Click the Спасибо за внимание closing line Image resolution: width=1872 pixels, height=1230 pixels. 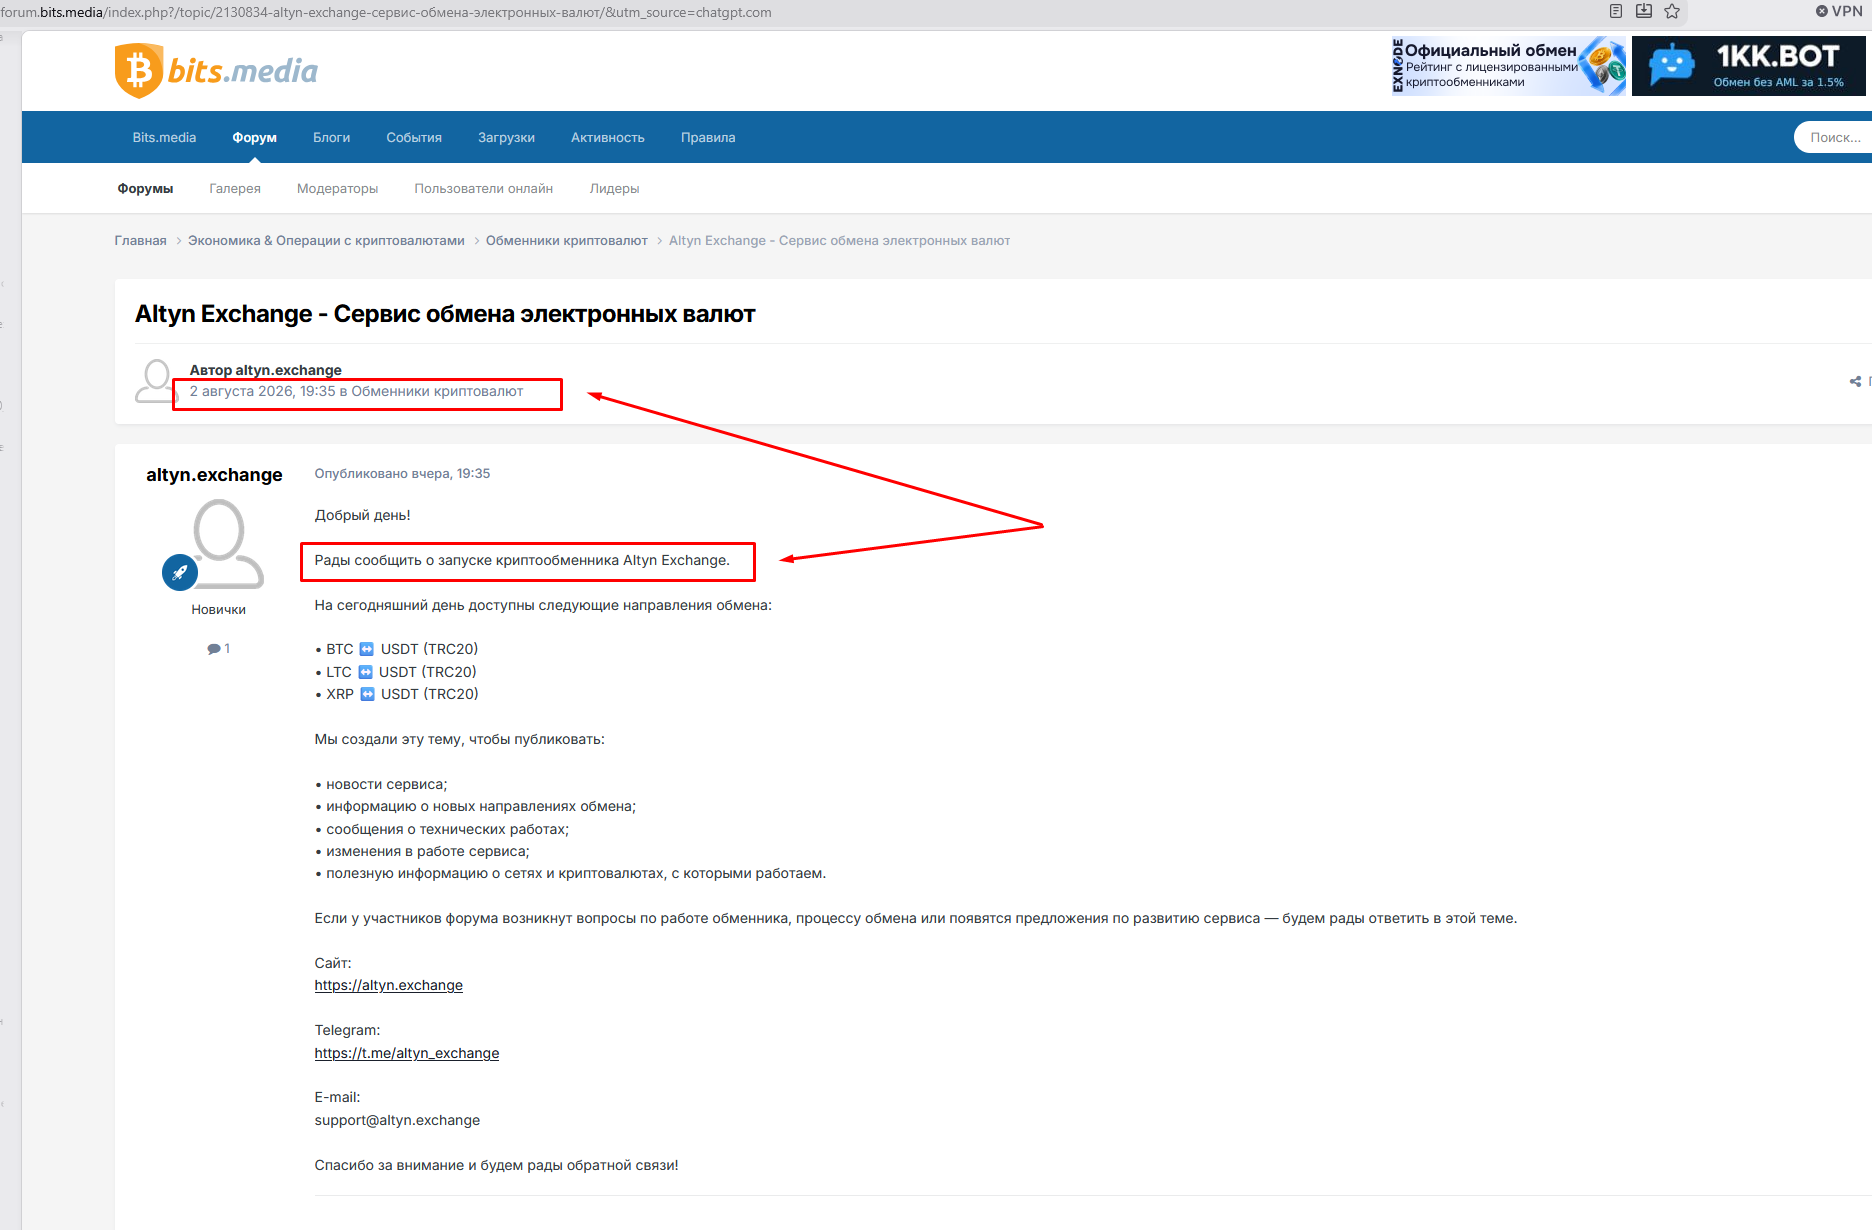point(496,1166)
